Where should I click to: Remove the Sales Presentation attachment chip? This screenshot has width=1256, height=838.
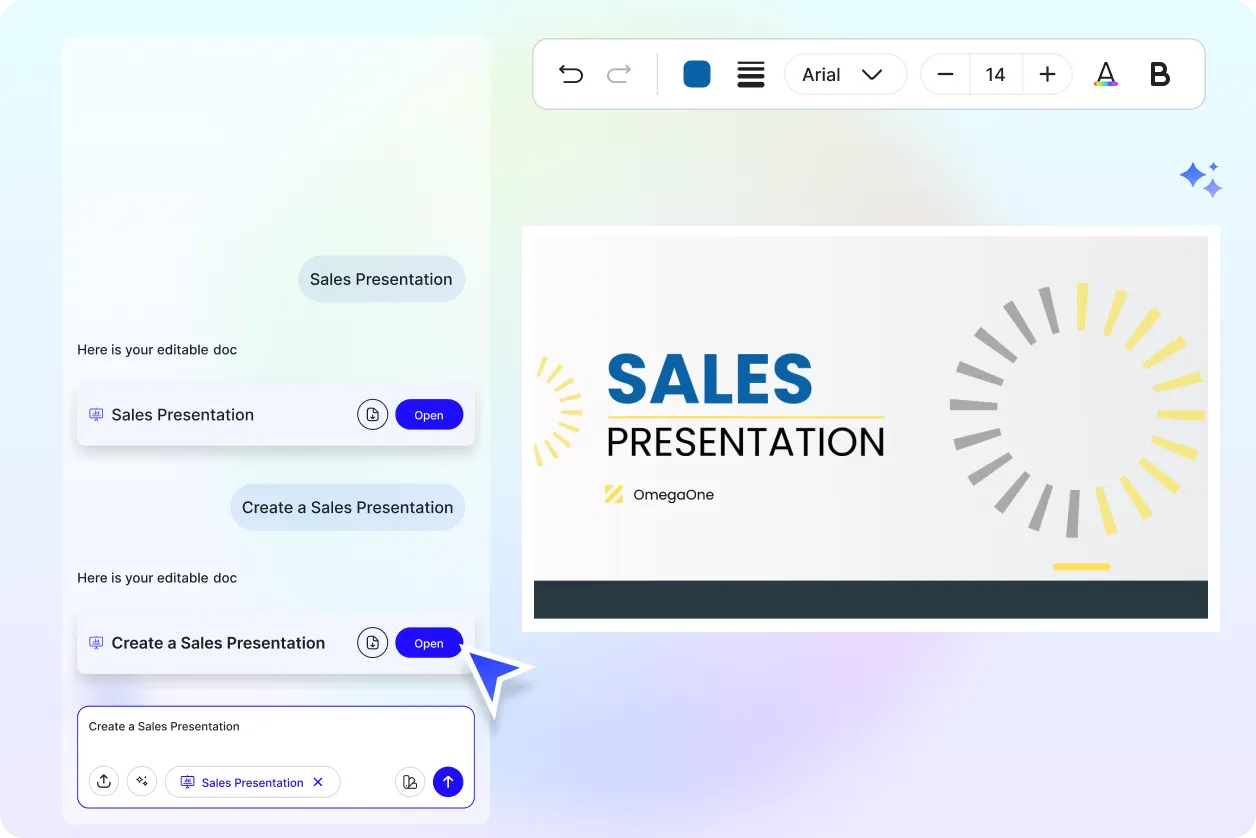click(319, 782)
